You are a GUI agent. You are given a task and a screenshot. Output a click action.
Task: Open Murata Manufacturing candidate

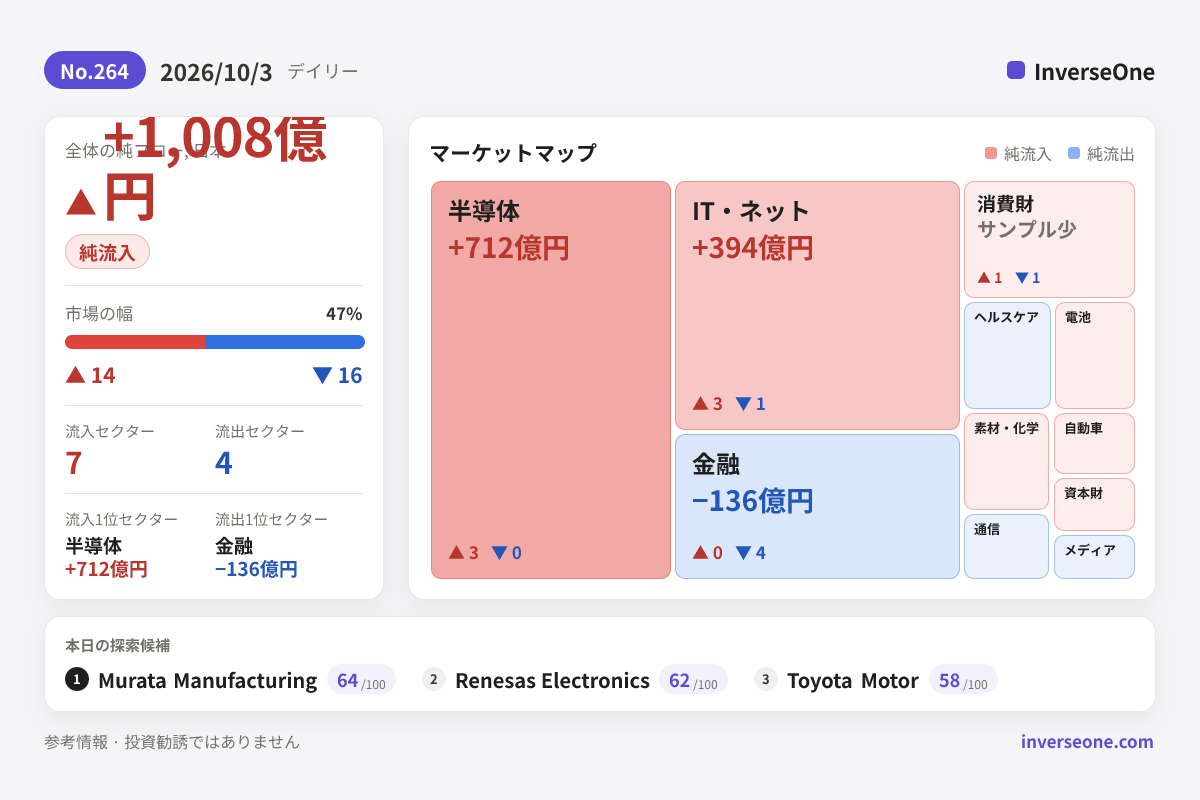pyautogui.click(x=207, y=680)
